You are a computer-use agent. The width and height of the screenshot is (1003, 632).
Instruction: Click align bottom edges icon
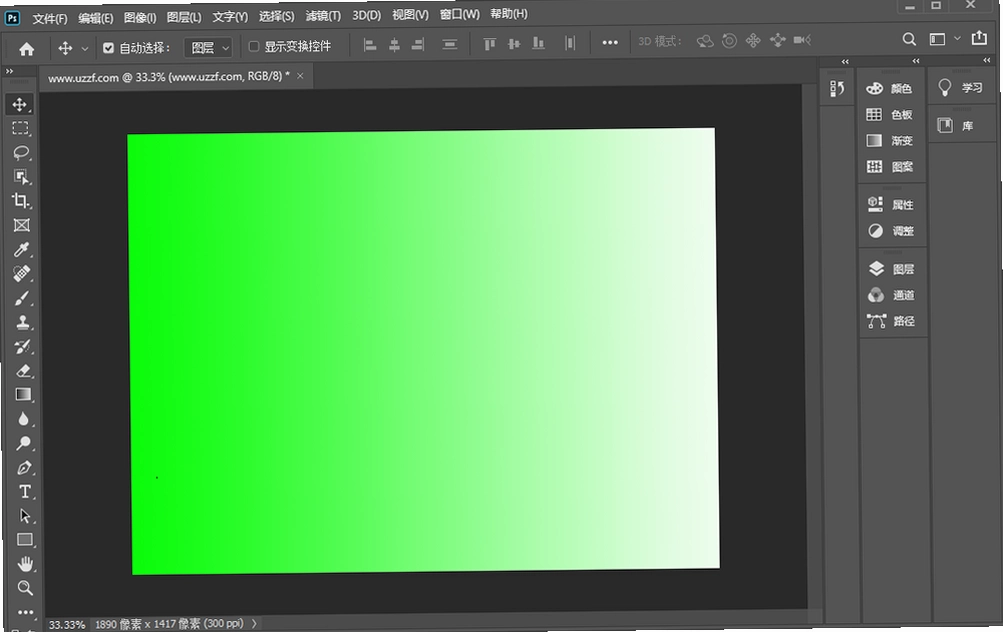tap(538, 43)
